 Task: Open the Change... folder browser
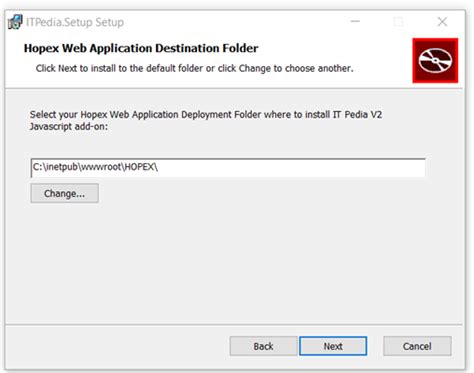(64, 193)
